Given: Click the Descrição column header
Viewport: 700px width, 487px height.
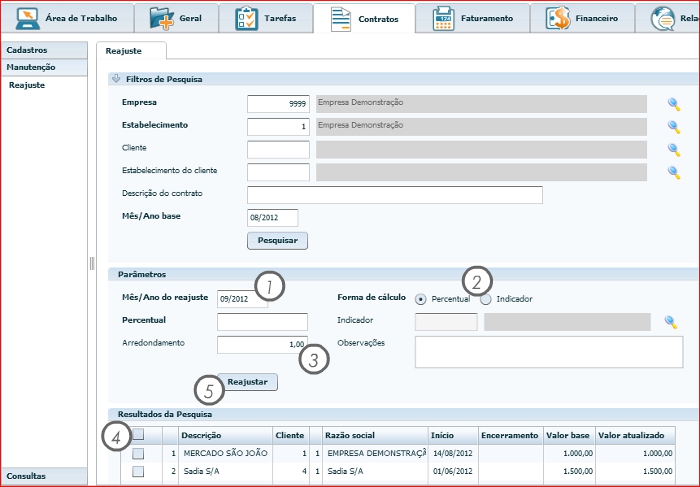Looking at the screenshot, I should [x=225, y=435].
